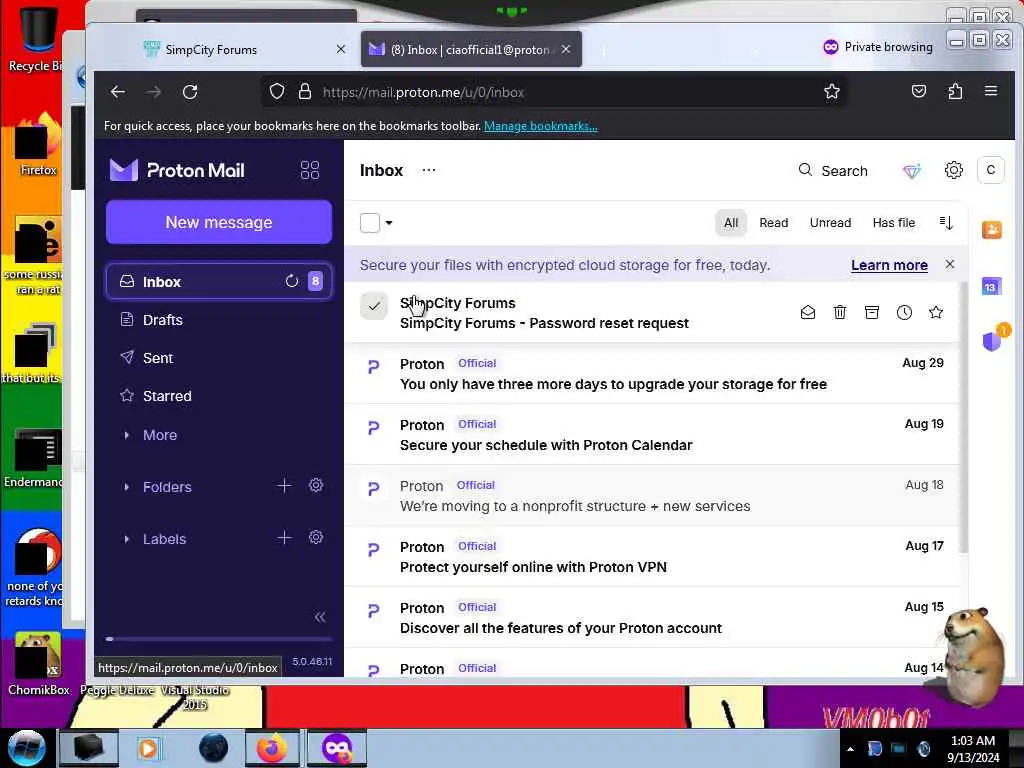Open the Sent folder
This screenshot has height=768, width=1024.
click(219, 358)
